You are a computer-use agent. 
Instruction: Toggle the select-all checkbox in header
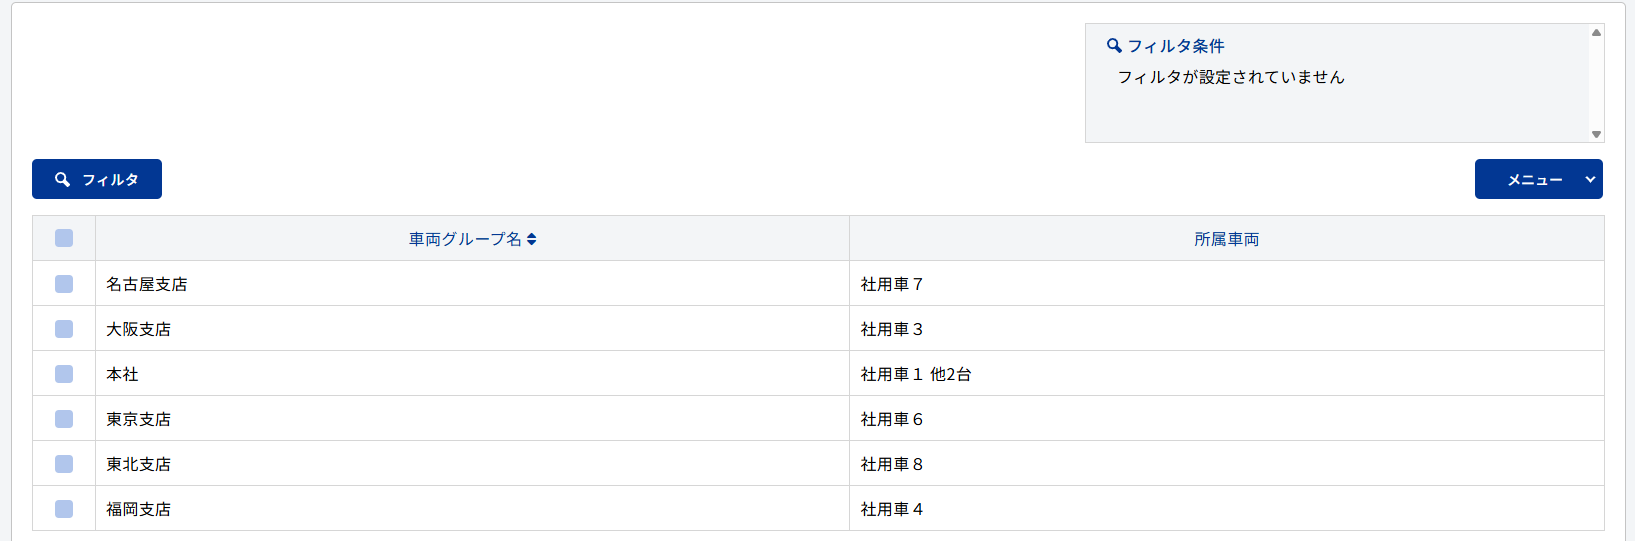pyautogui.click(x=64, y=238)
